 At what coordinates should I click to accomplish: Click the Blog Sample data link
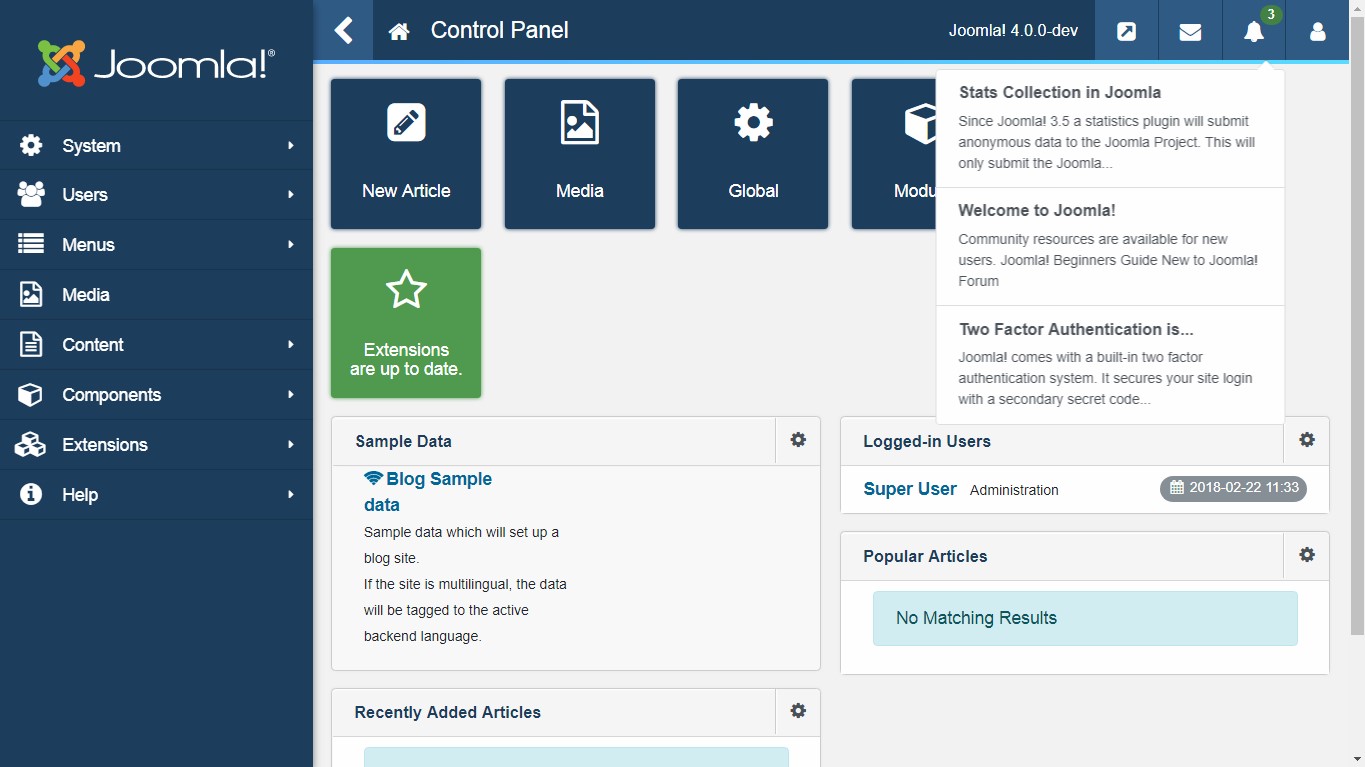(428, 492)
